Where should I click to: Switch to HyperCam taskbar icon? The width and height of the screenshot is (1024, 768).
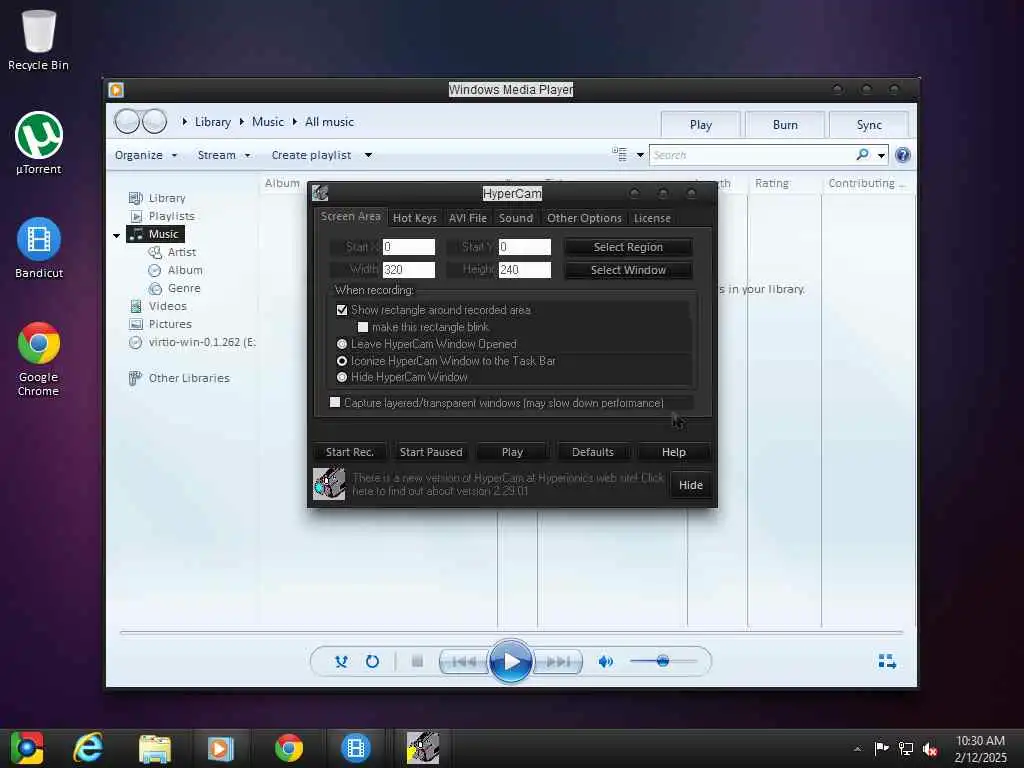tap(423, 748)
